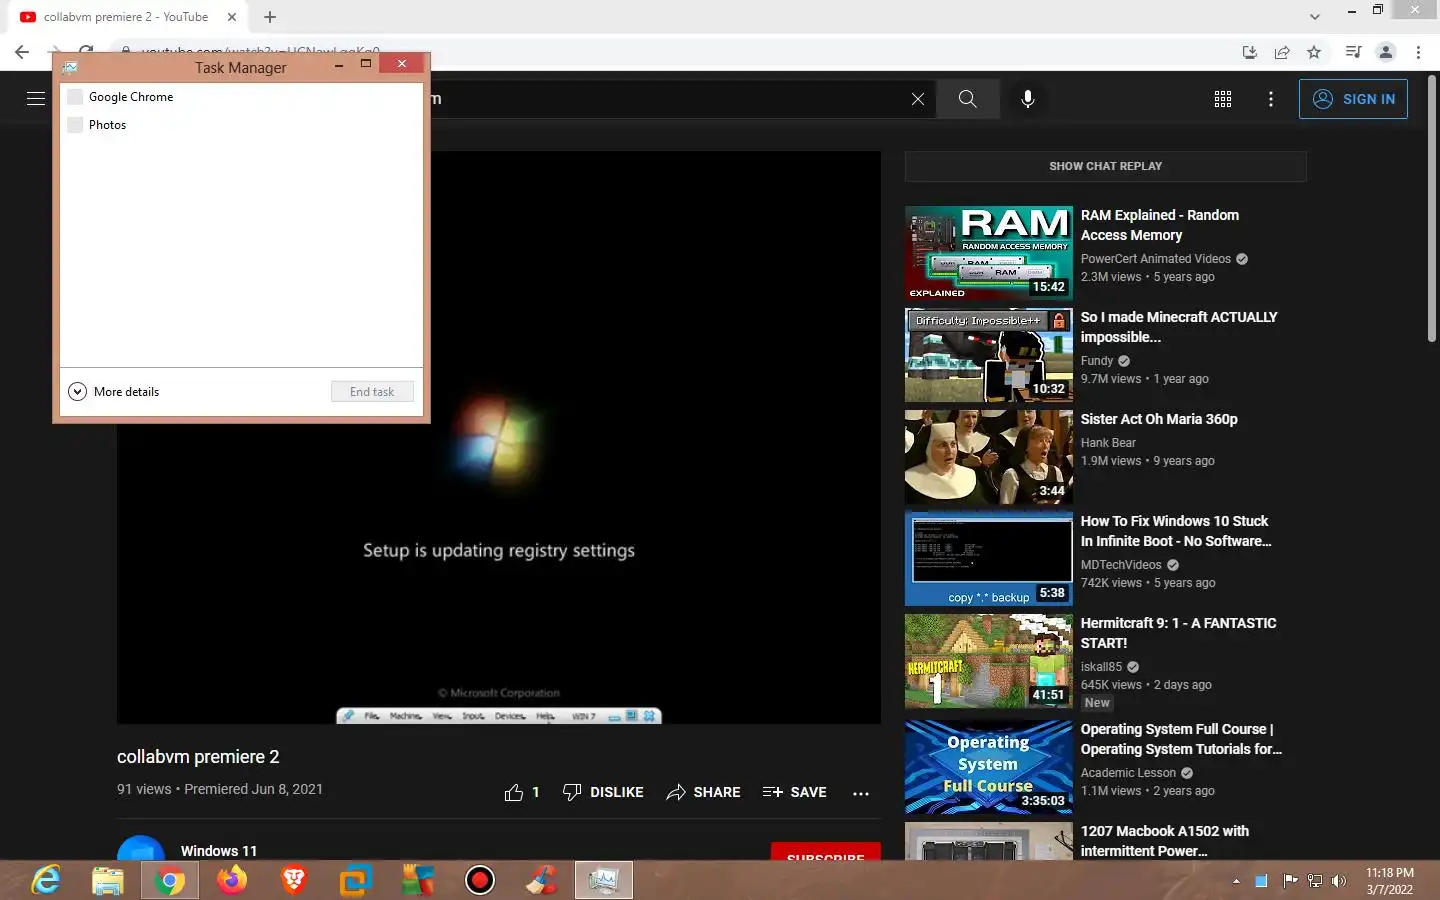The height and width of the screenshot is (900, 1440).
Task: Click SHOW CHAT REPLAY button
Action: [1105, 166]
